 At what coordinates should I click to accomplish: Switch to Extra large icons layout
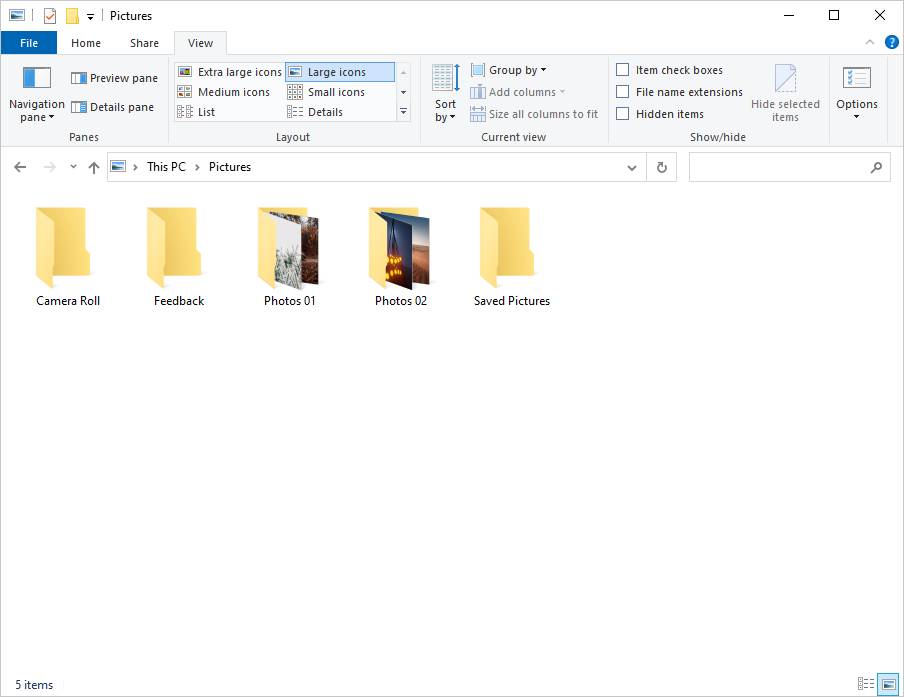(230, 72)
